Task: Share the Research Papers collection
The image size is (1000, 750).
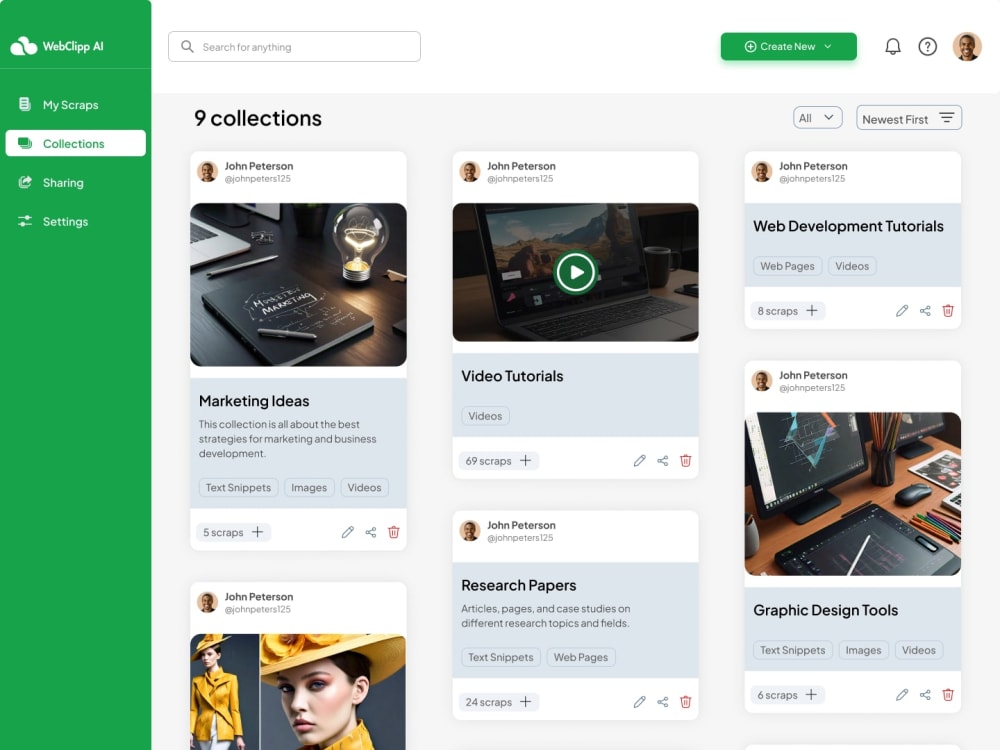Action: 663,702
